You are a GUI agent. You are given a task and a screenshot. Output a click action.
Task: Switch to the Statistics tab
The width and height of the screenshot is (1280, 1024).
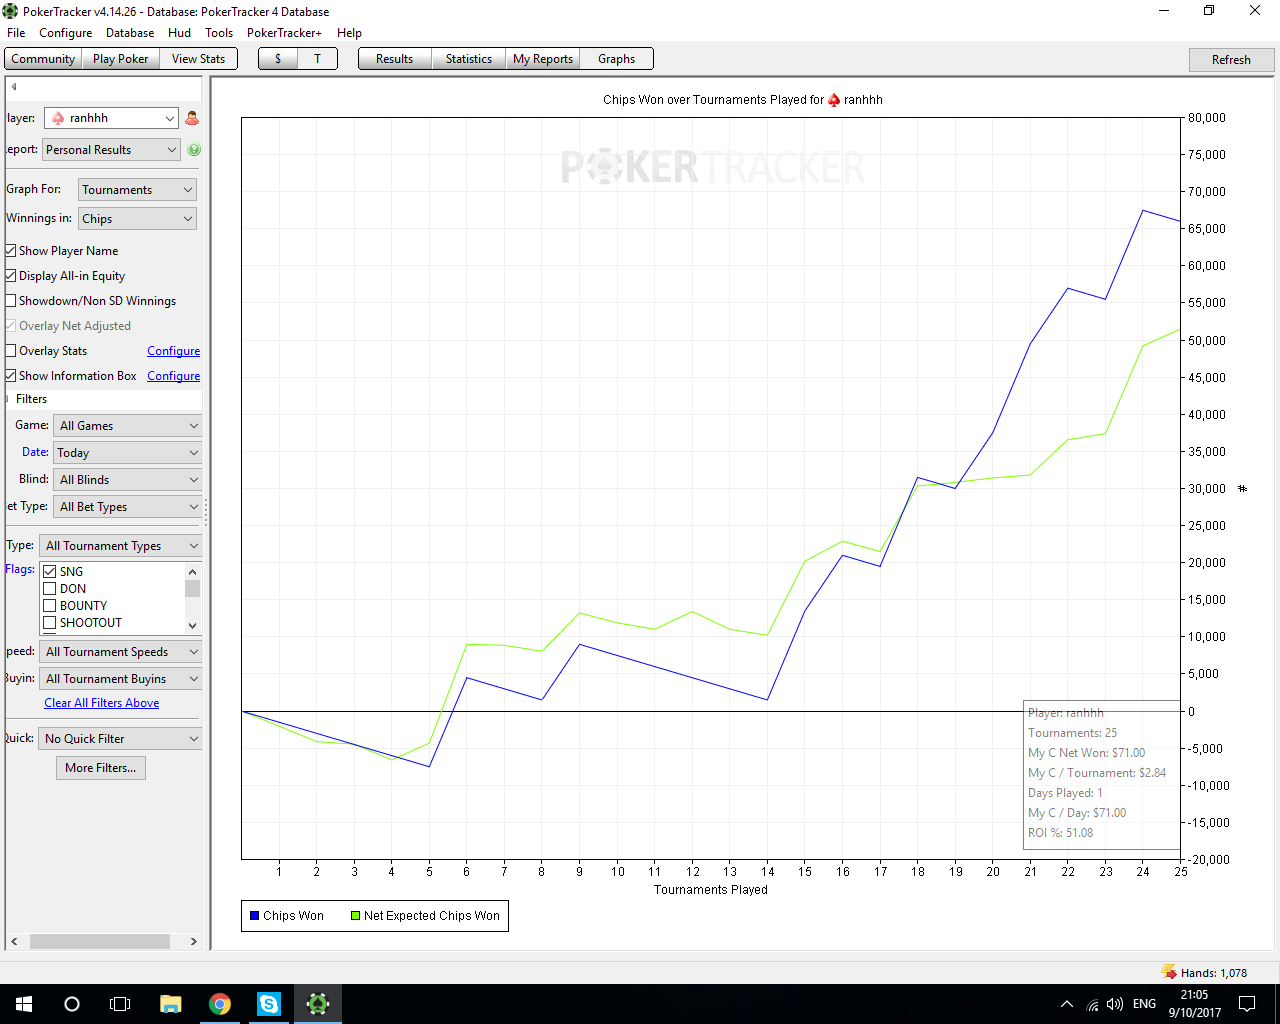pyautogui.click(x=468, y=59)
